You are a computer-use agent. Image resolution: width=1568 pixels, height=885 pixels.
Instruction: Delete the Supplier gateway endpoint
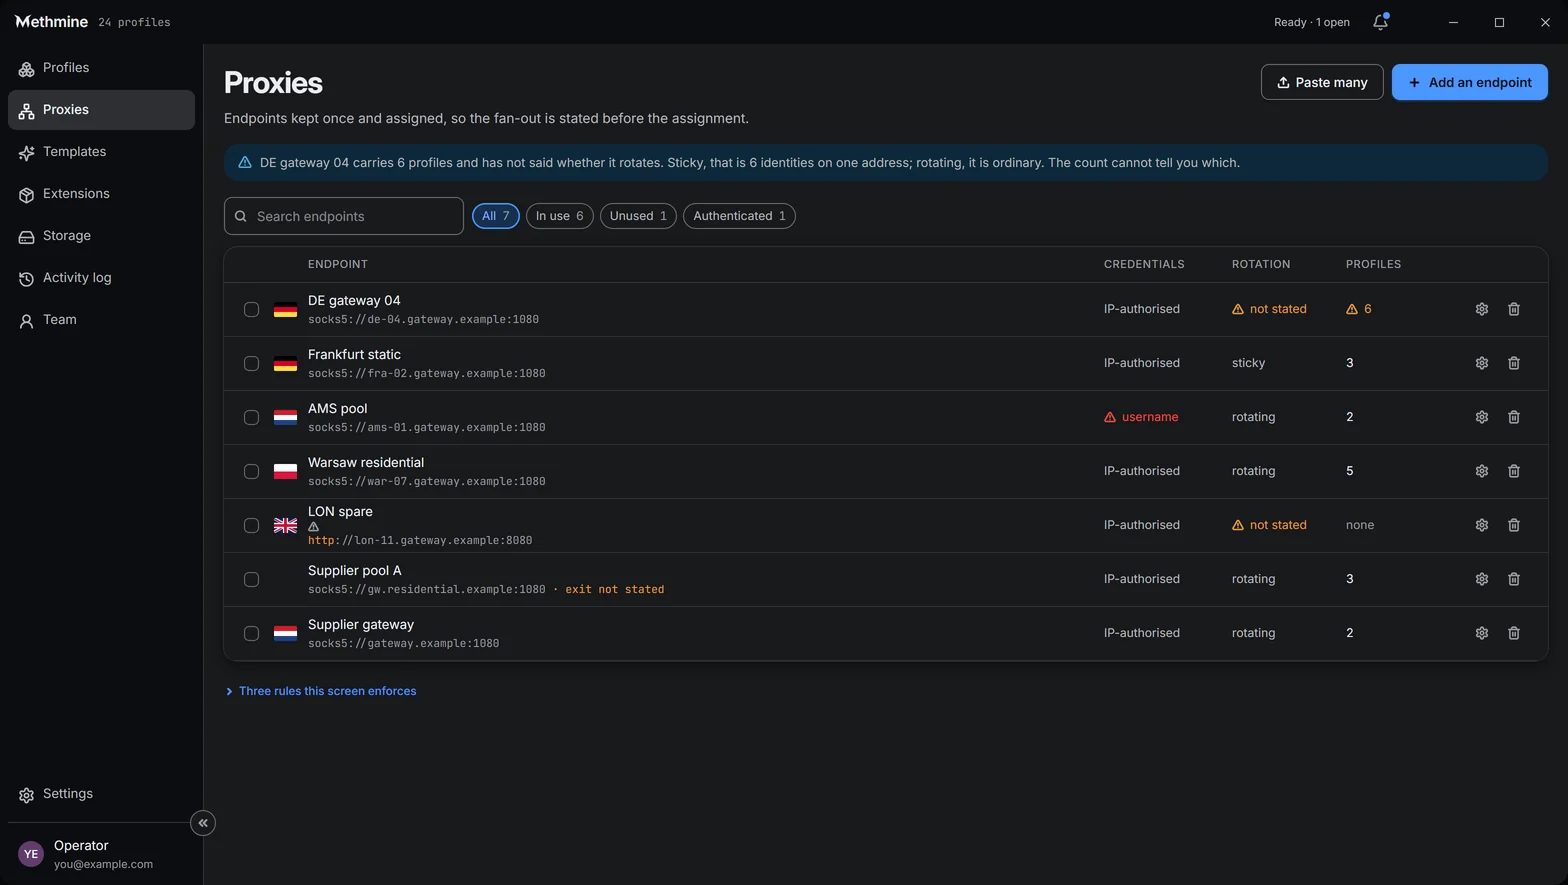point(1514,633)
